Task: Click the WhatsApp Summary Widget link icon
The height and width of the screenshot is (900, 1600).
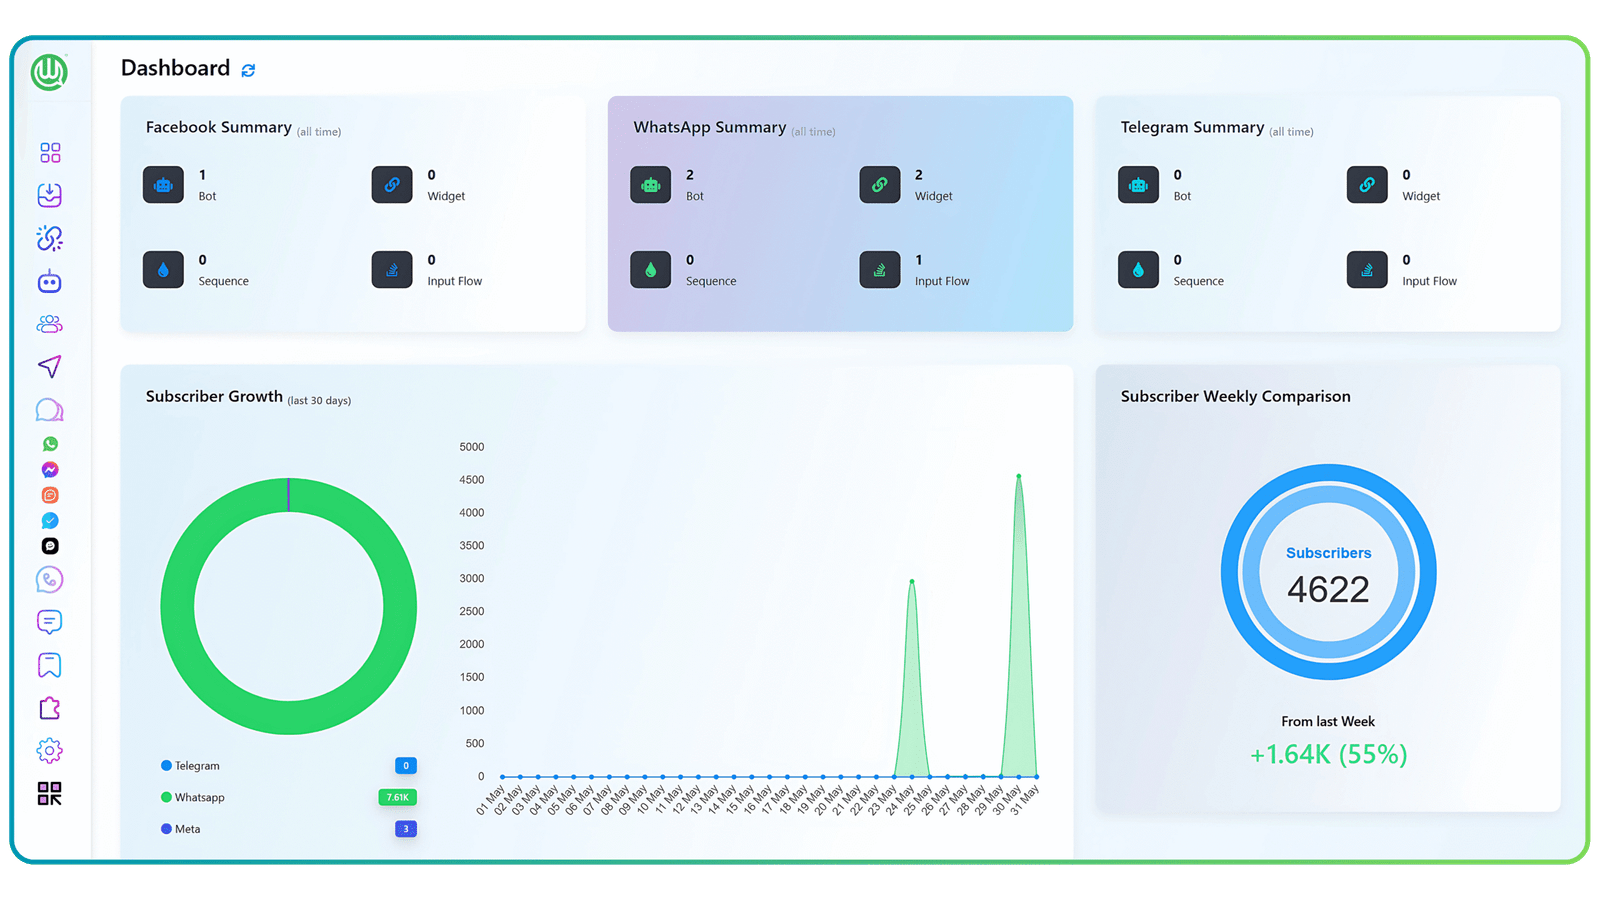Action: coord(880,185)
